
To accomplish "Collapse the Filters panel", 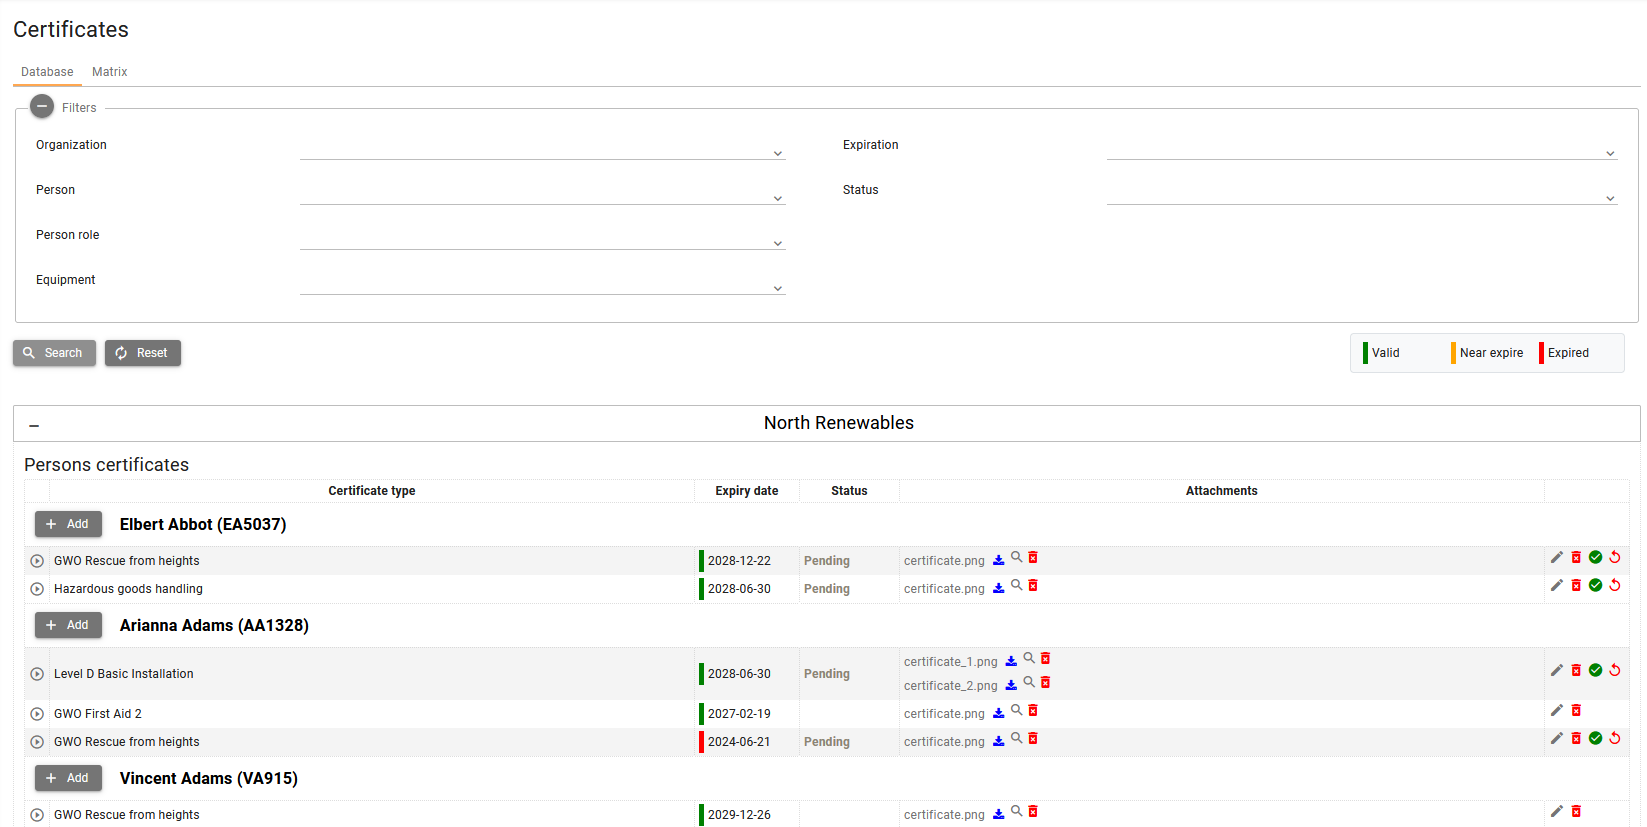I will pos(42,106).
